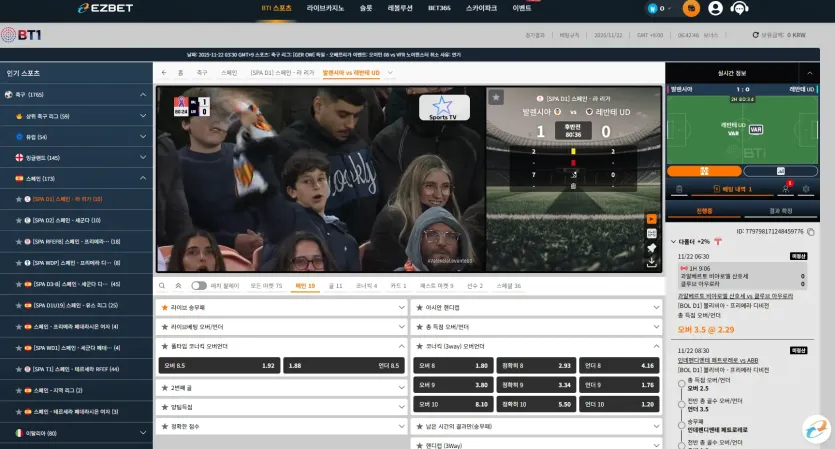
Task: Click the Sports TV star logo
Action: pyautogui.click(x=444, y=108)
